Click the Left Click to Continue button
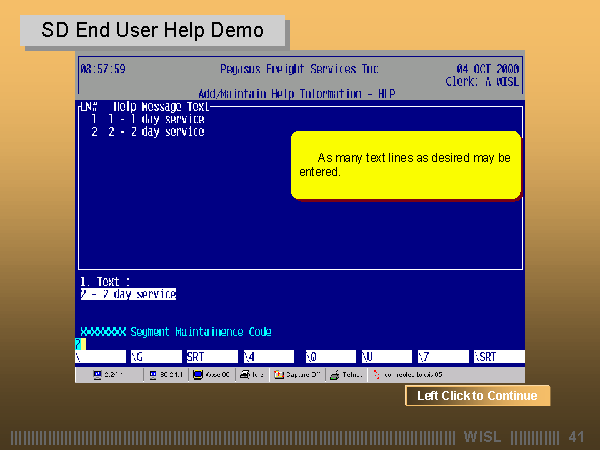The width and height of the screenshot is (600, 450). (477, 396)
